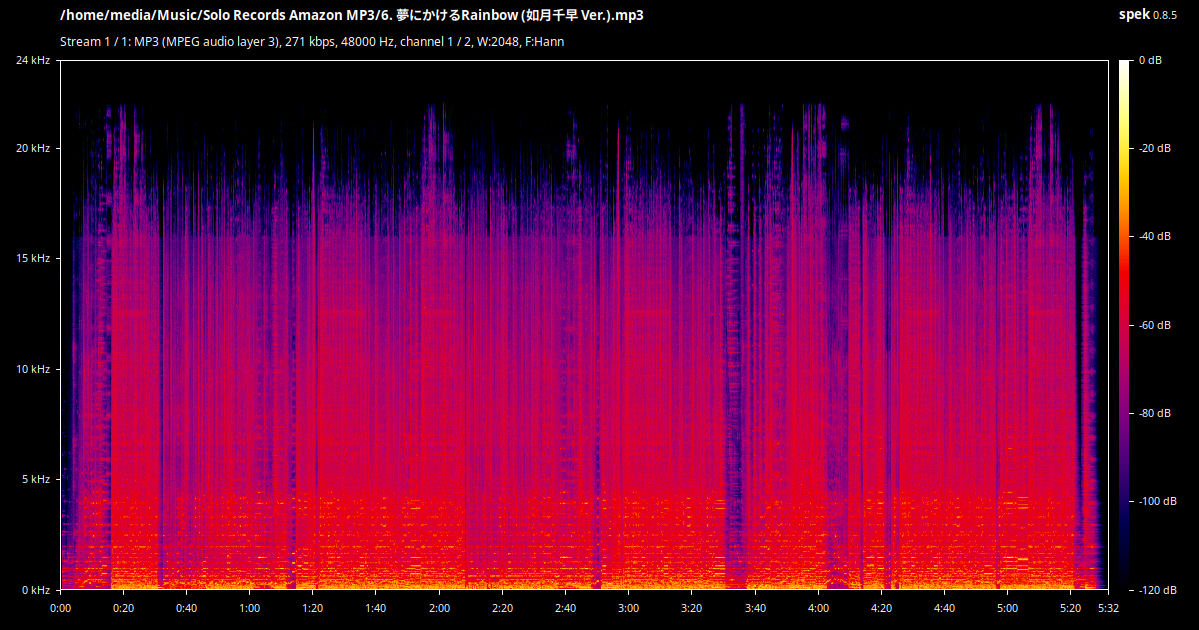
Task: Click the 5:32 end time label
Action: [x=1108, y=608]
